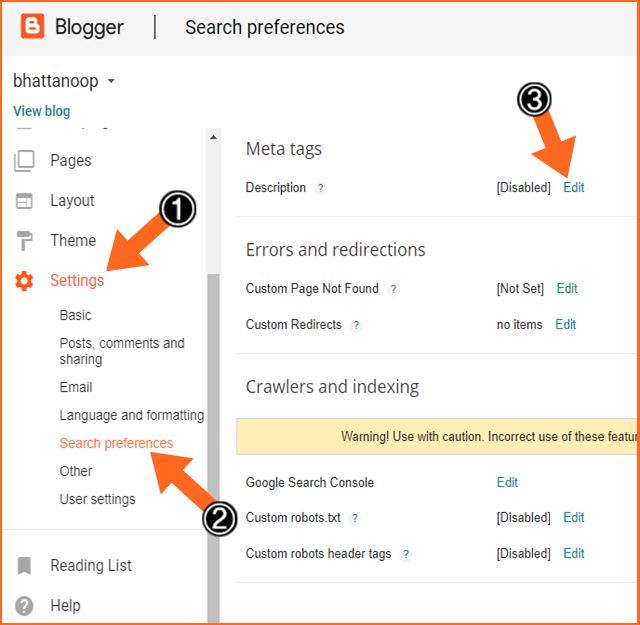The image size is (640, 625).
Task: Click the Pages sidebar icon
Action: [x=25, y=160]
